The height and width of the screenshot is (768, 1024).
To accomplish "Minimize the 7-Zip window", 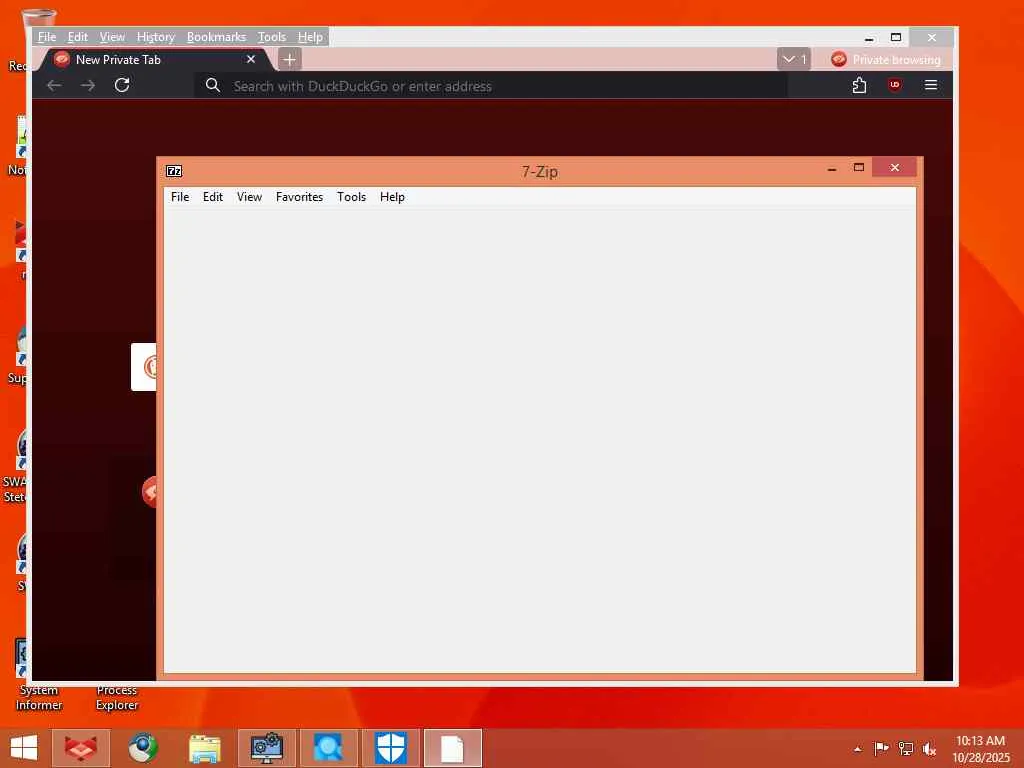I will click(831, 168).
